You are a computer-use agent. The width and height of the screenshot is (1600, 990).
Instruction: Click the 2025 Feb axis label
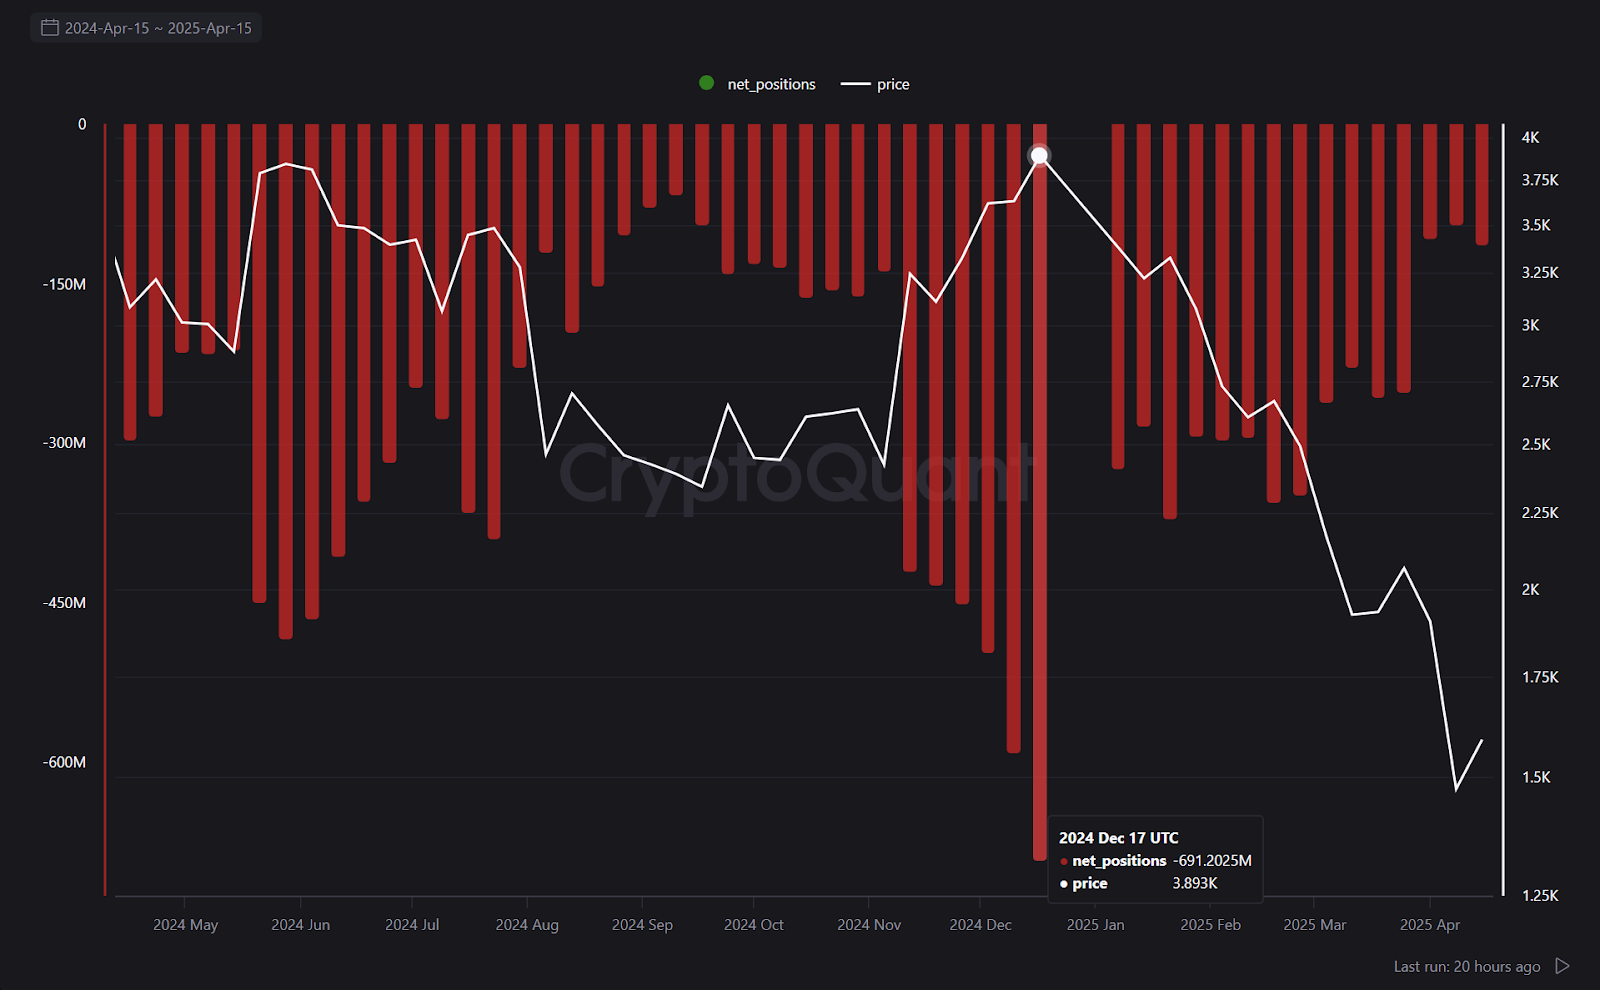(1210, 924)
